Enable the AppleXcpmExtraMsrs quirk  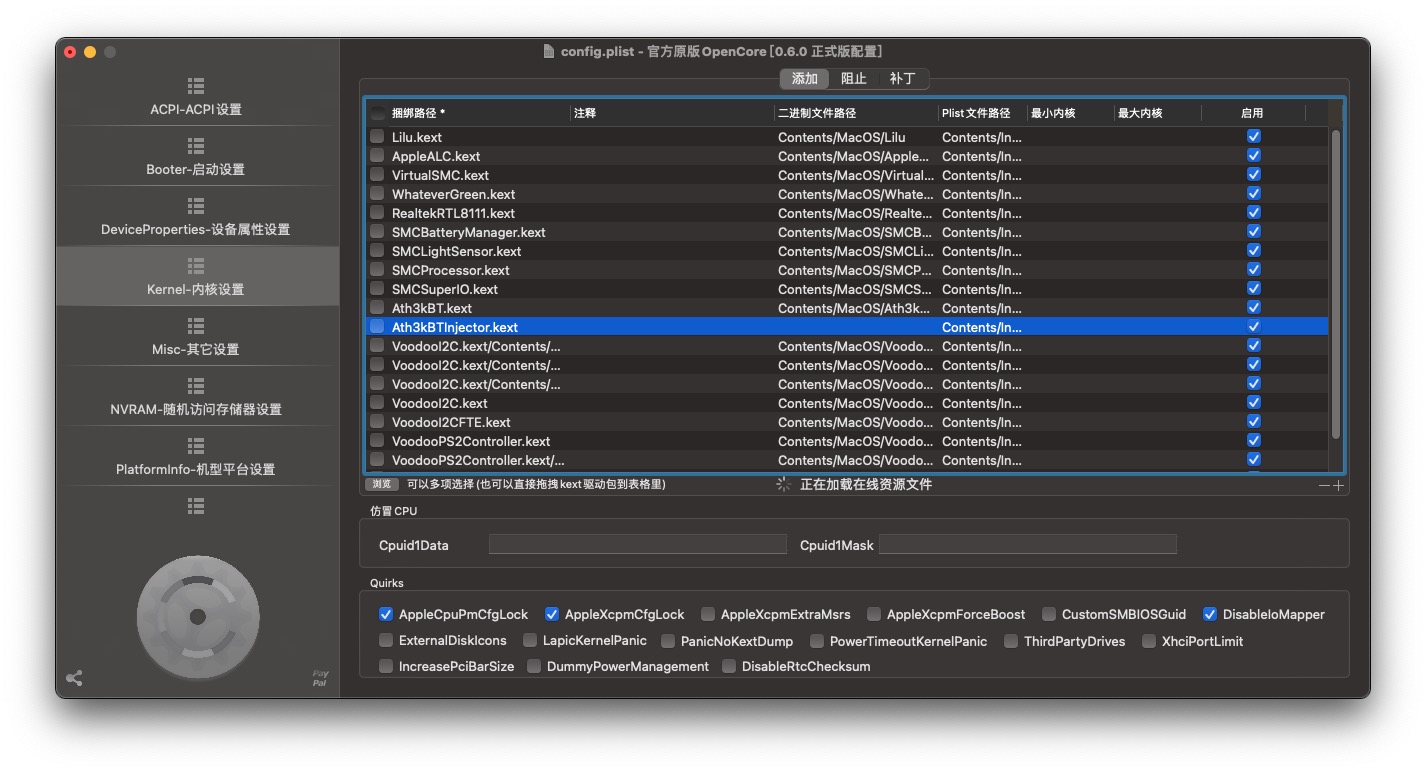708,614
